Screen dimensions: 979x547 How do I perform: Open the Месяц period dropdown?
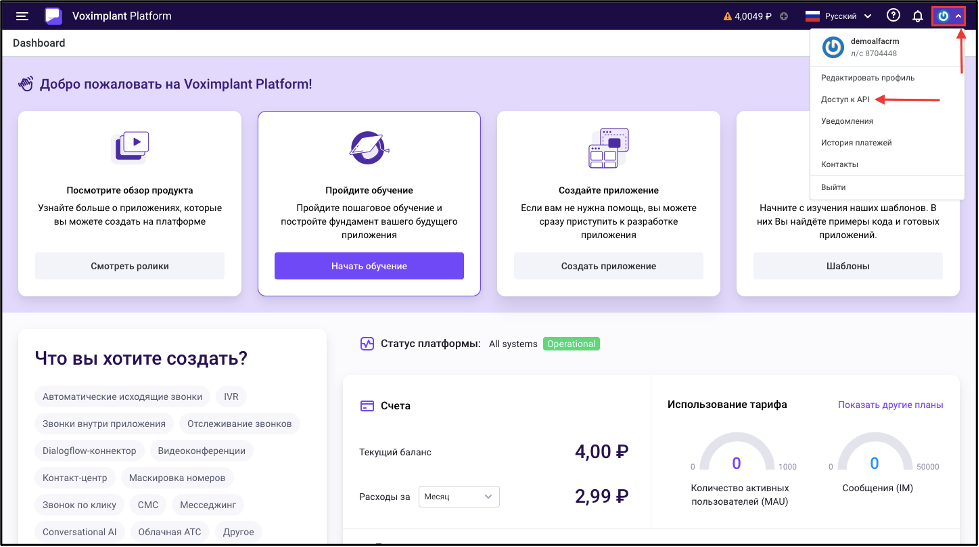(459, 496)
